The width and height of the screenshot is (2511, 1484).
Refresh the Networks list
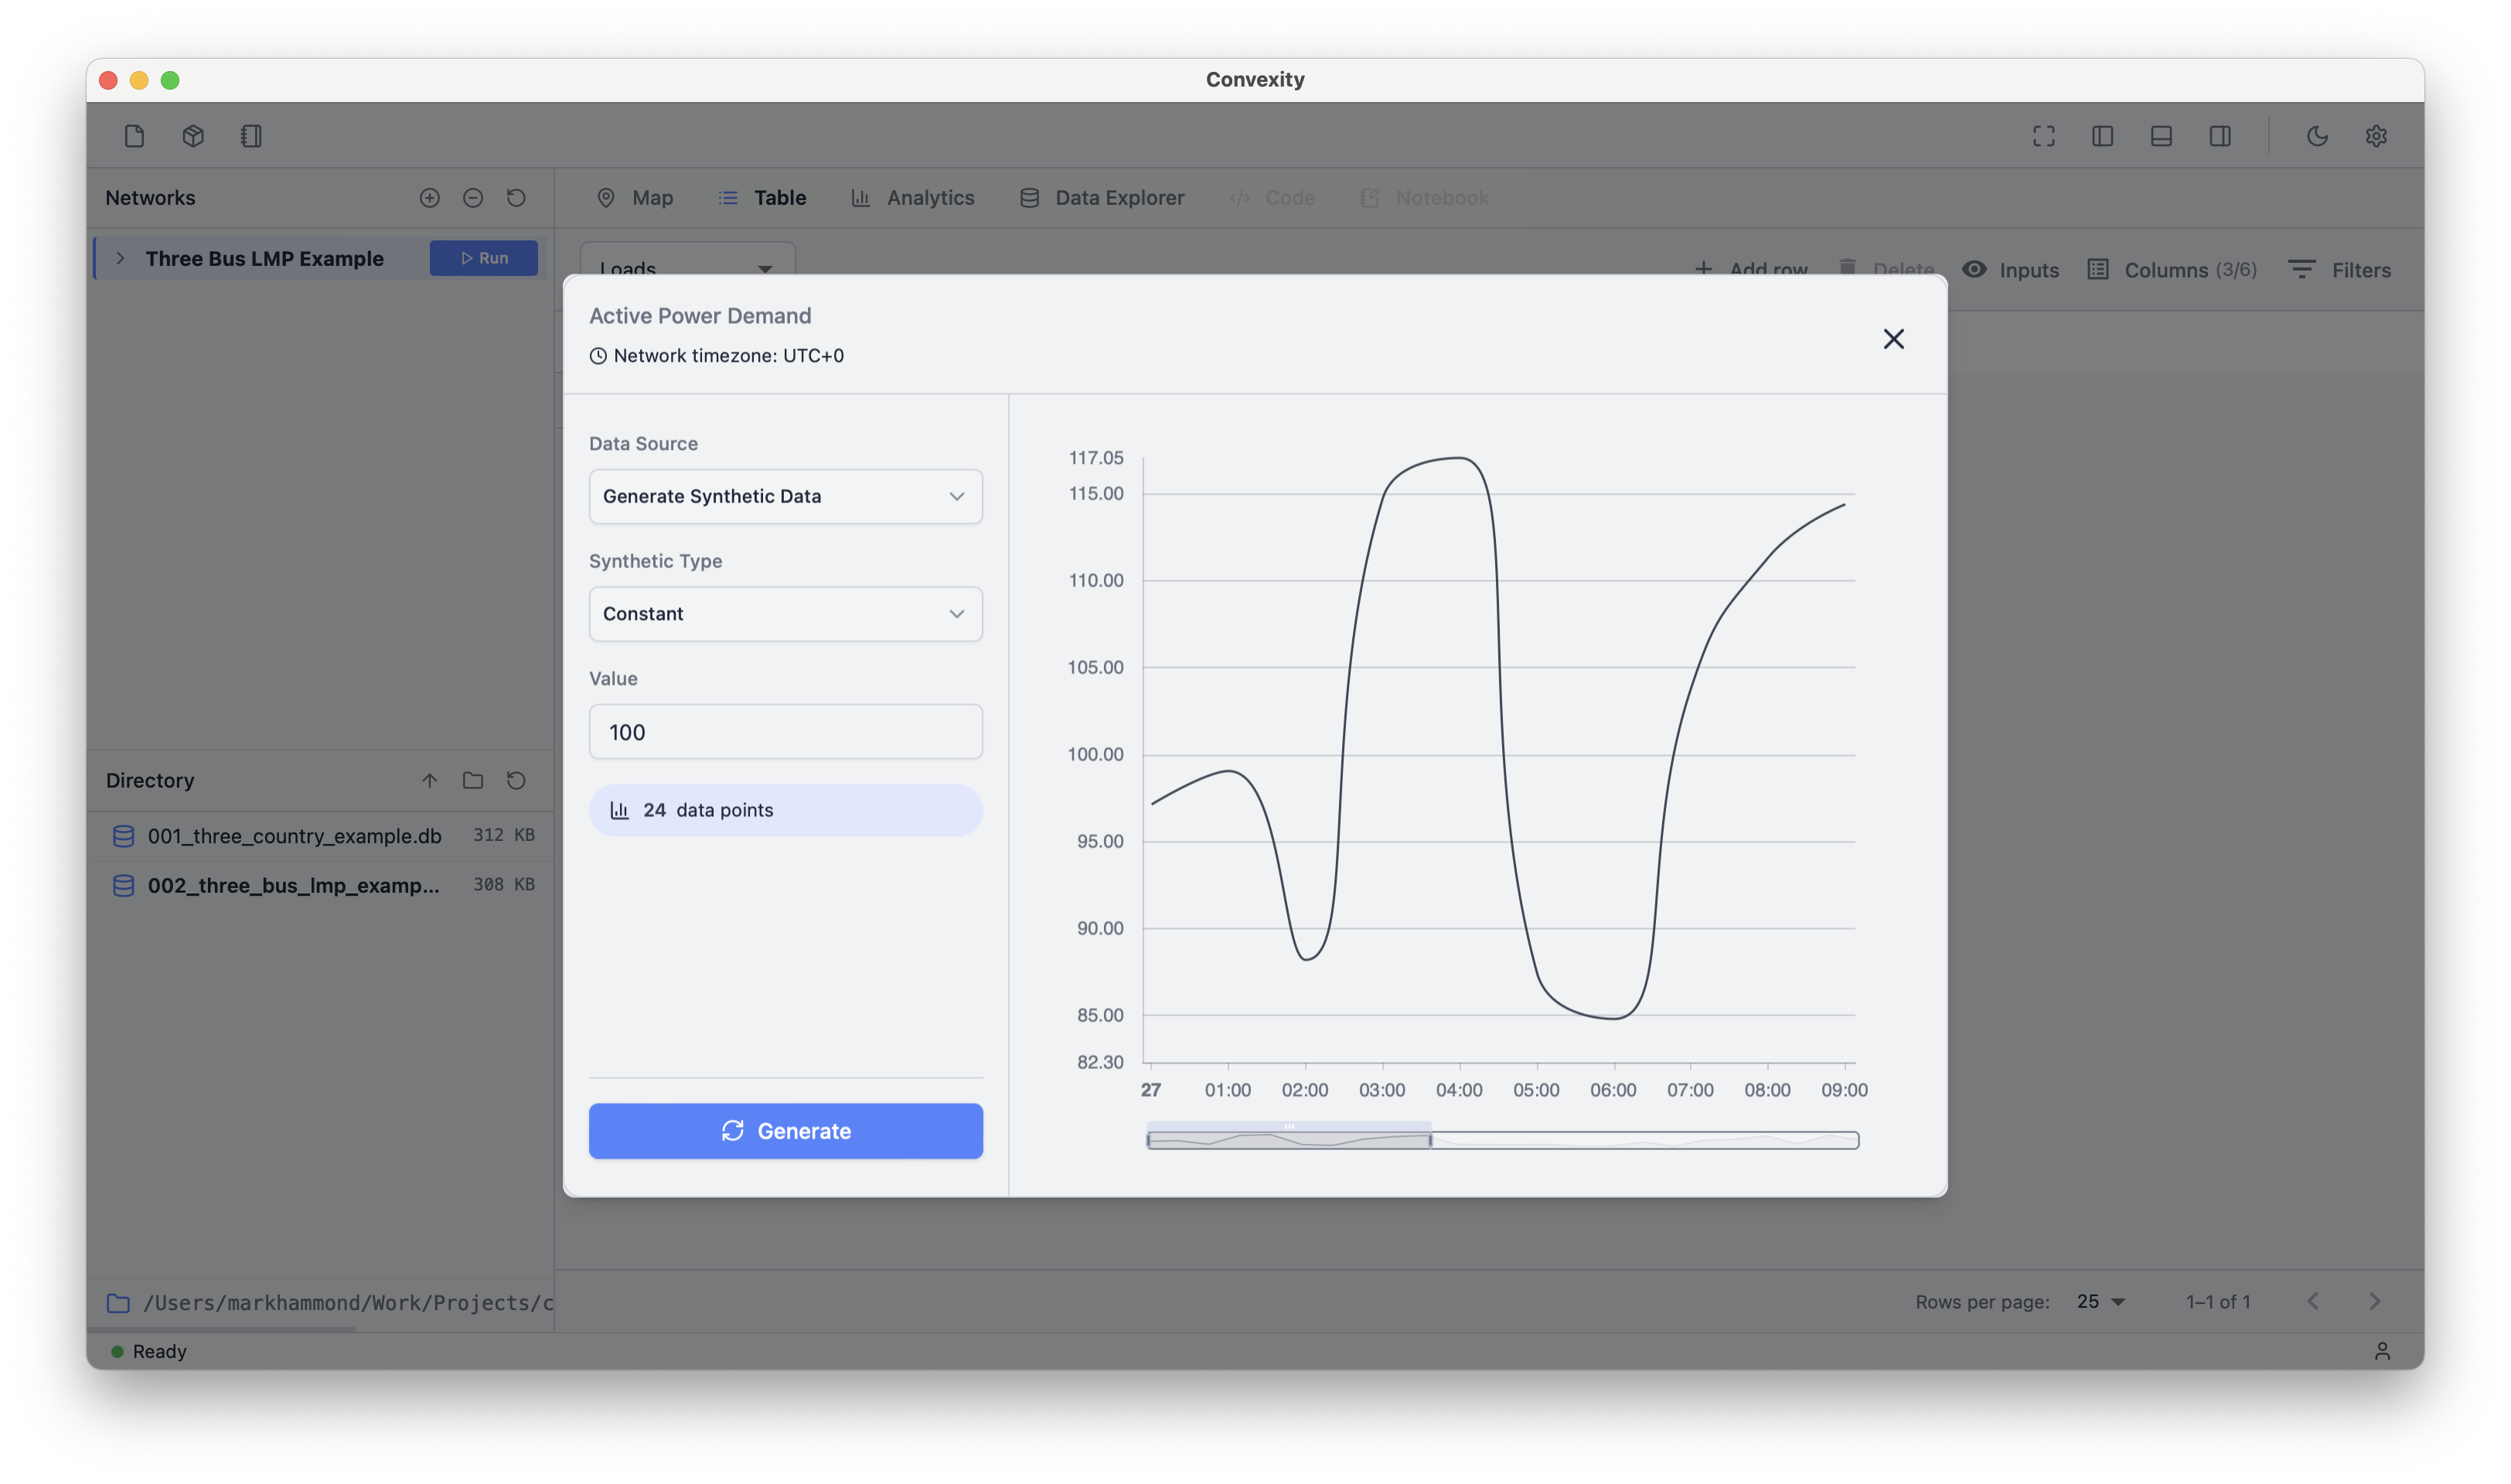tap(516, 198)
